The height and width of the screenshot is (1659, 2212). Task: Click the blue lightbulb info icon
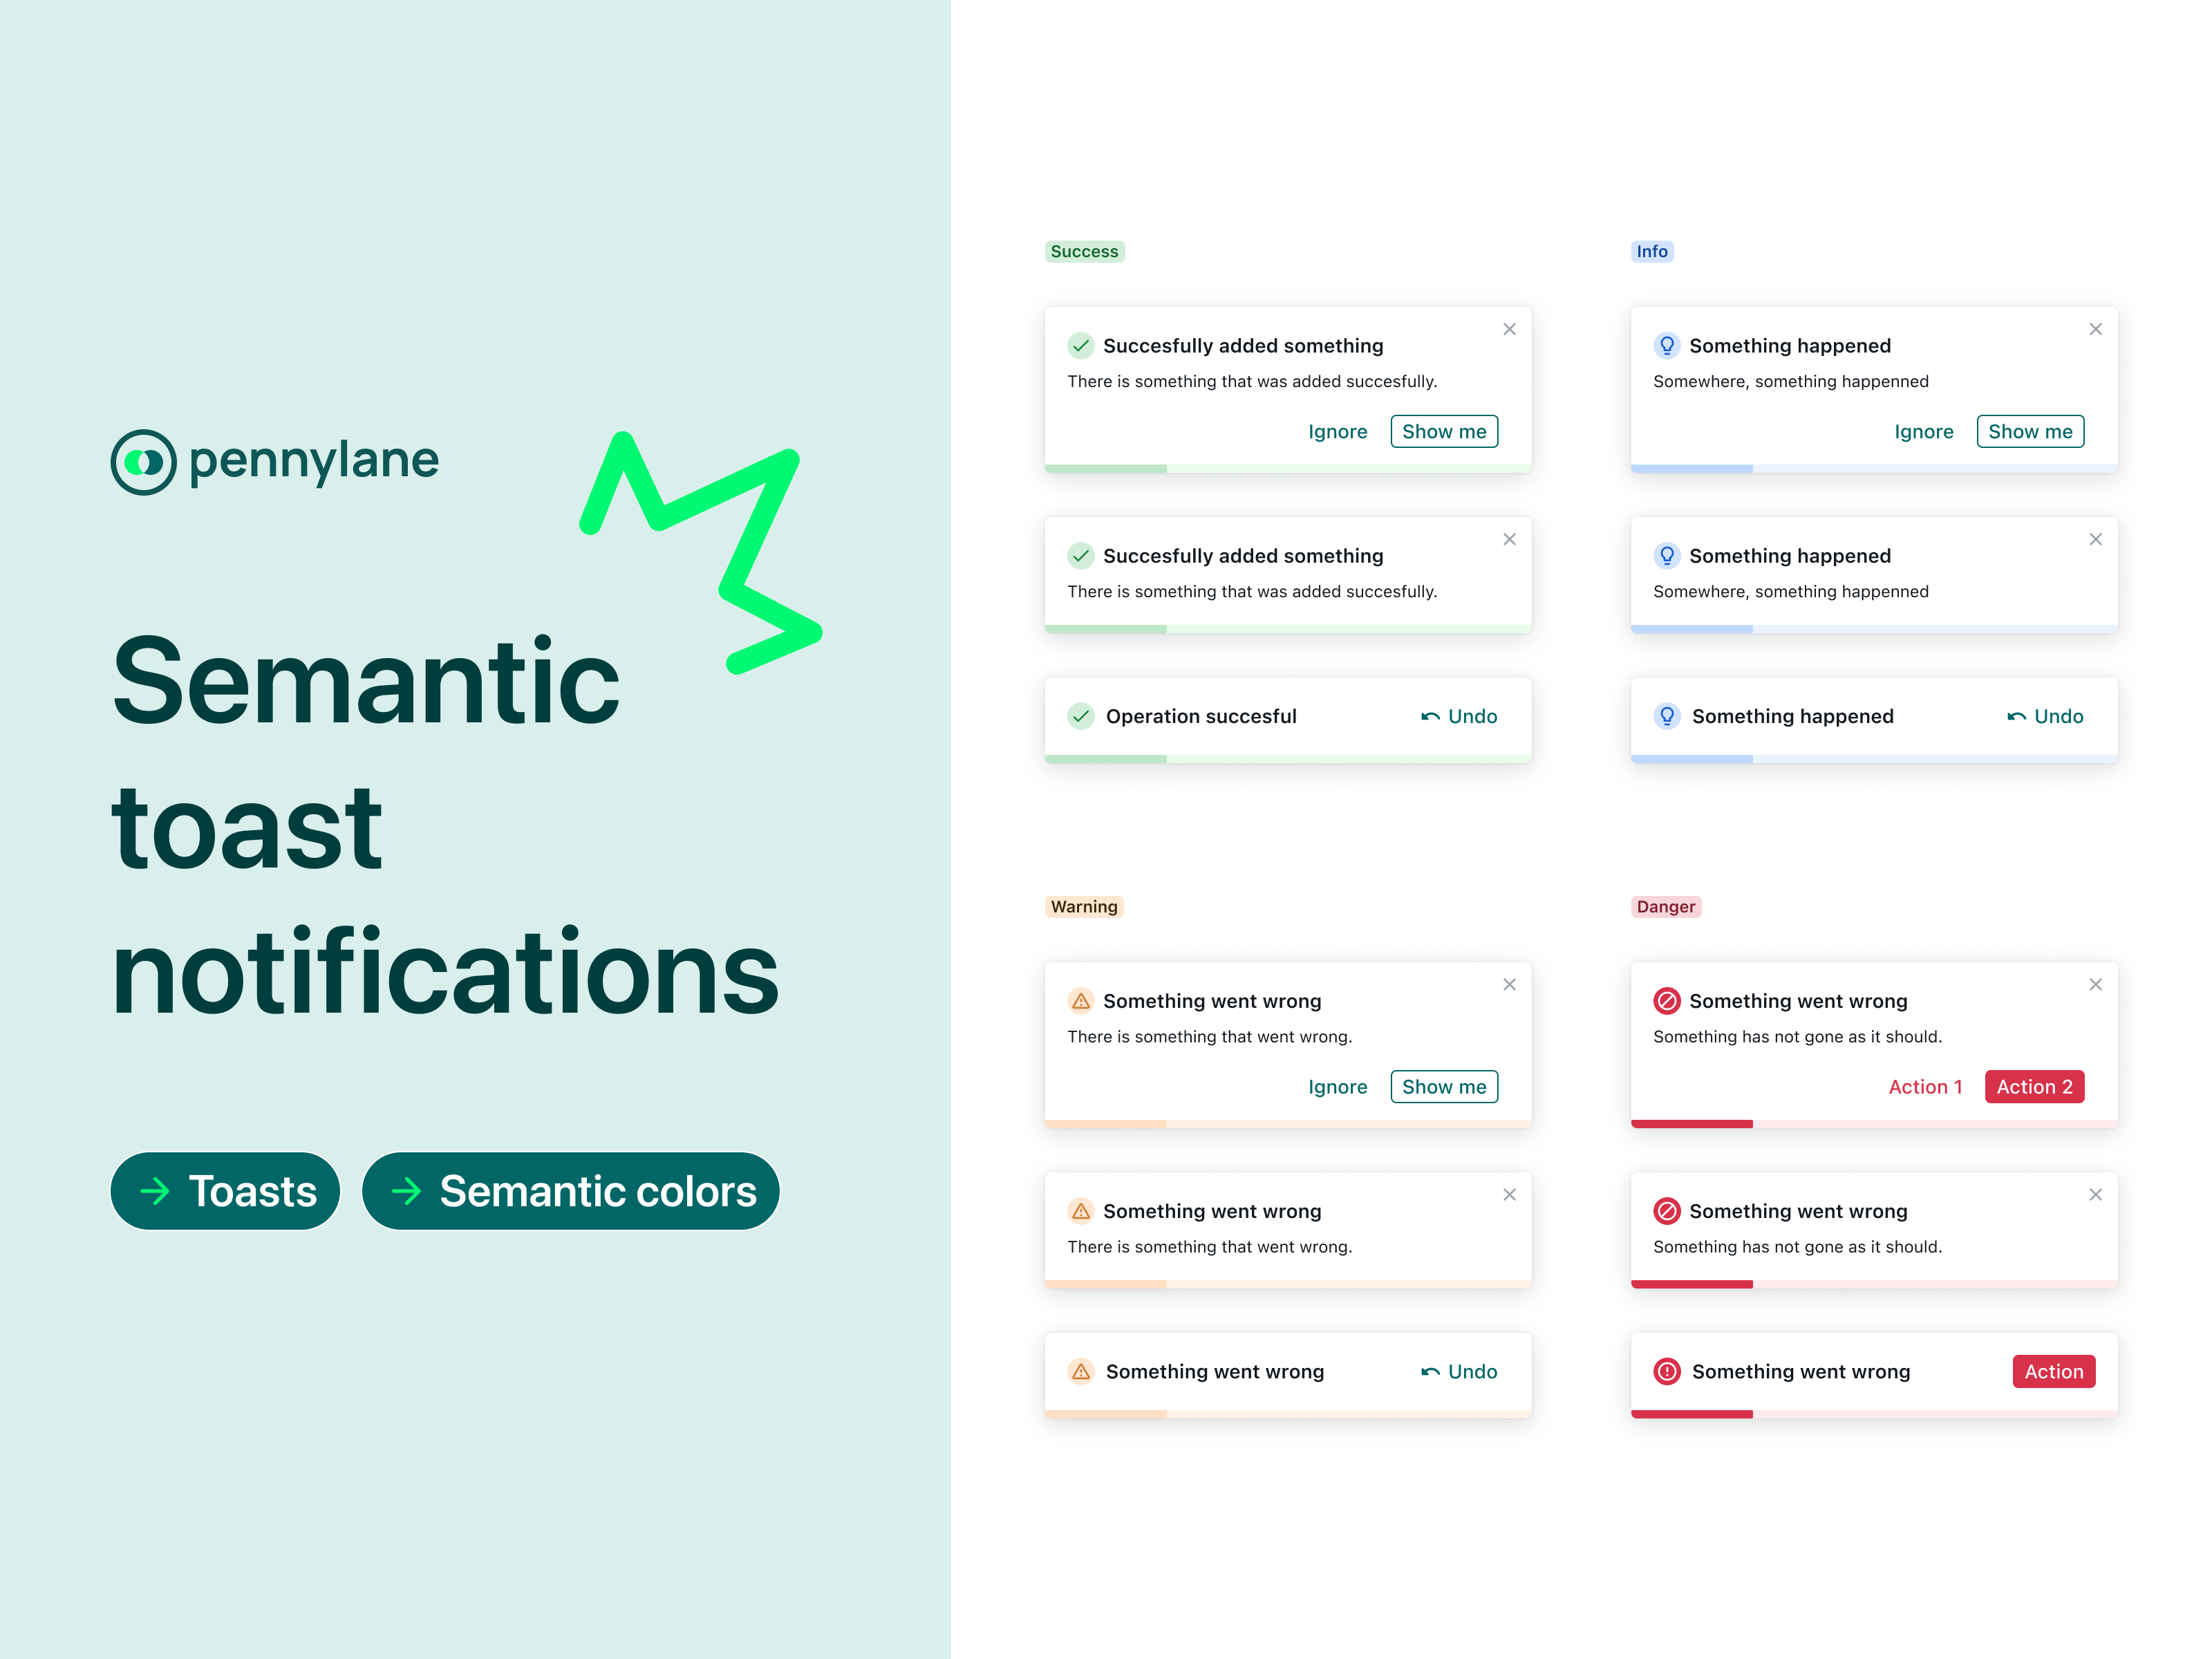click(1666, 345)
